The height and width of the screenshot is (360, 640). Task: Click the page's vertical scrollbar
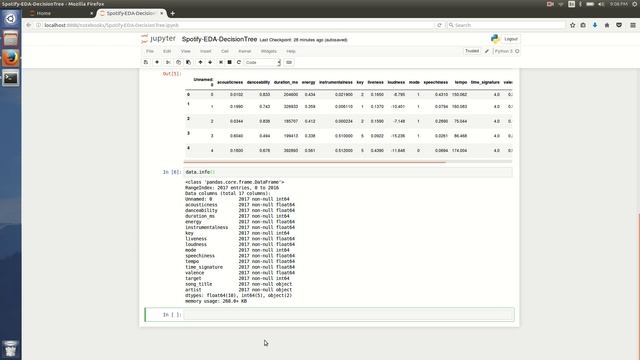point(638,286)
